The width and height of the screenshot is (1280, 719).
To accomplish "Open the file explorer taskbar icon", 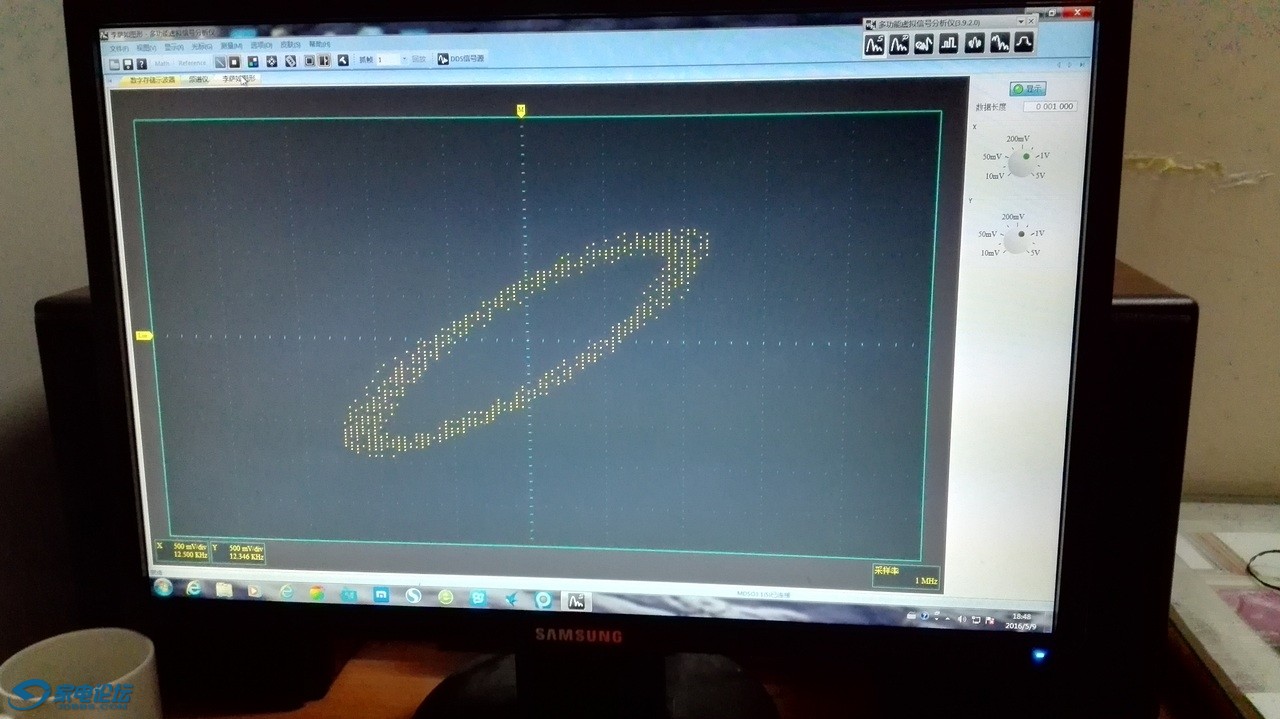I will tap(224, 590).
